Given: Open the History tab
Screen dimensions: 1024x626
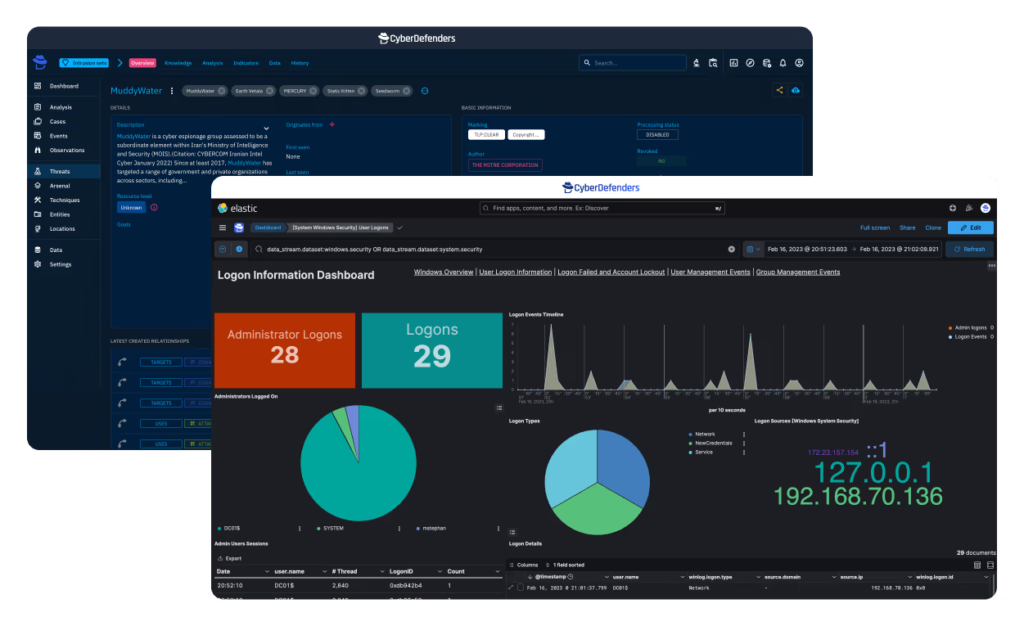Looking at the screenshot, I should (300, 63).
